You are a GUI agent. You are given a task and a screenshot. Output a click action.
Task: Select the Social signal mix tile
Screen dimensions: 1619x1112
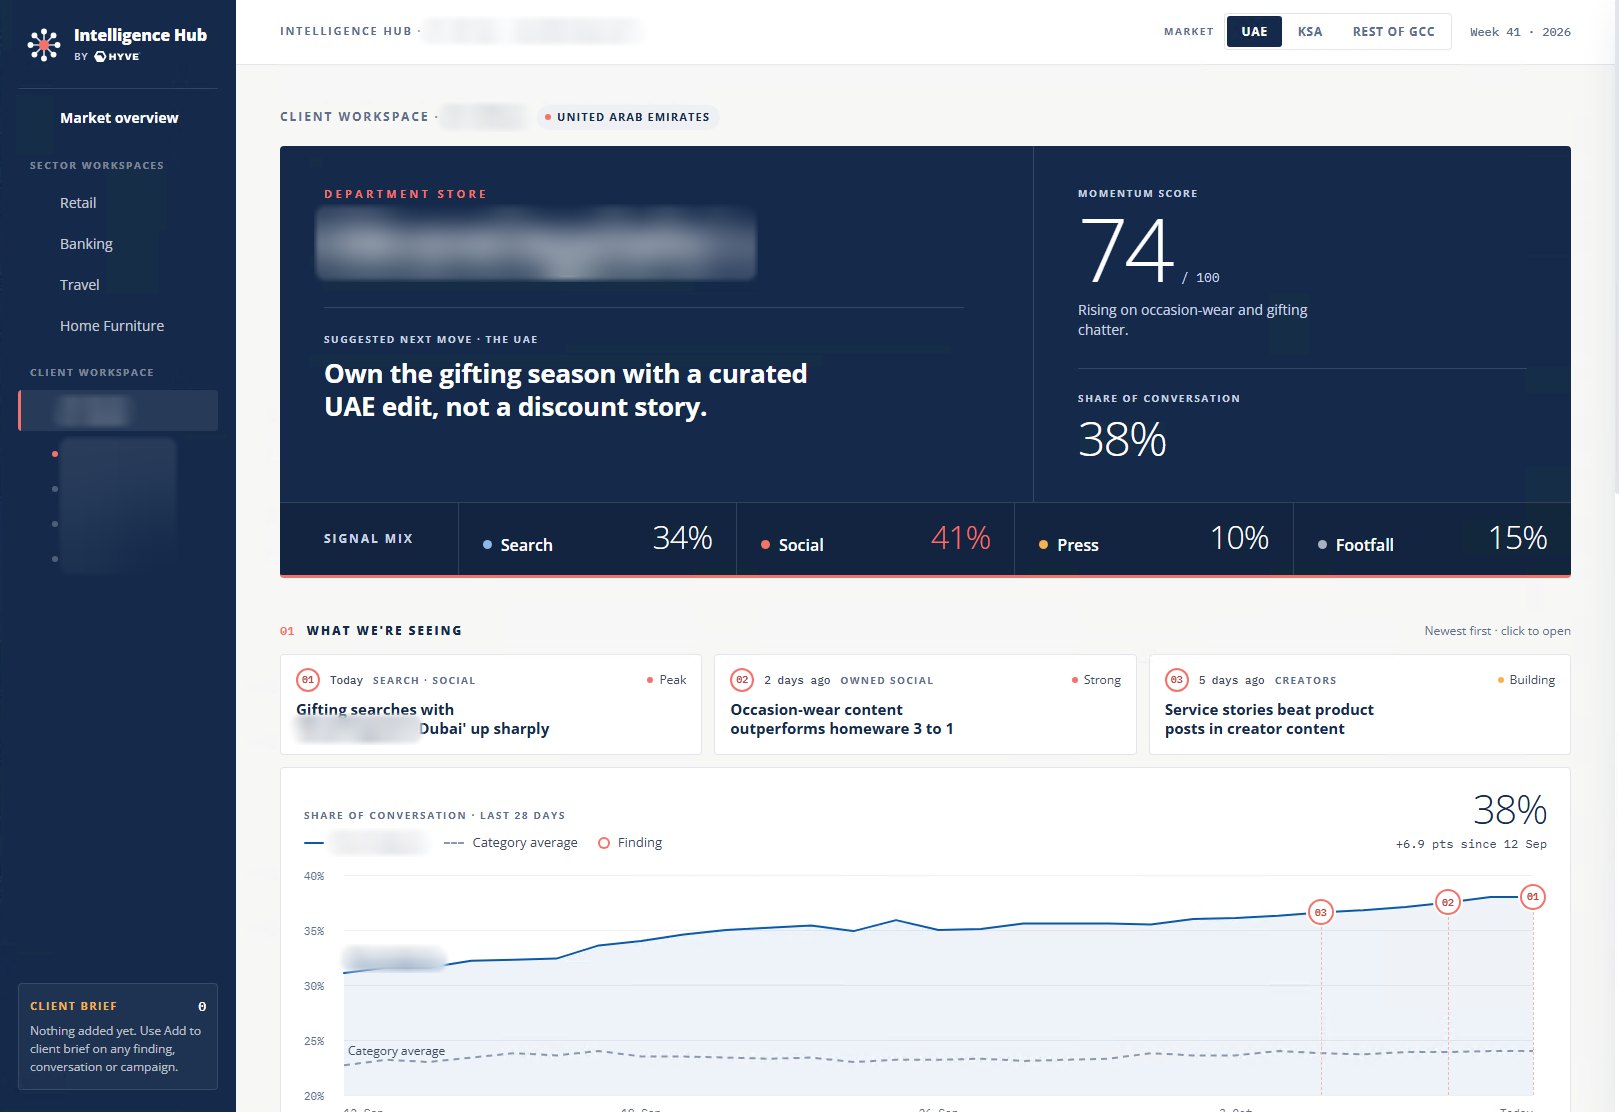pos(875,539)
